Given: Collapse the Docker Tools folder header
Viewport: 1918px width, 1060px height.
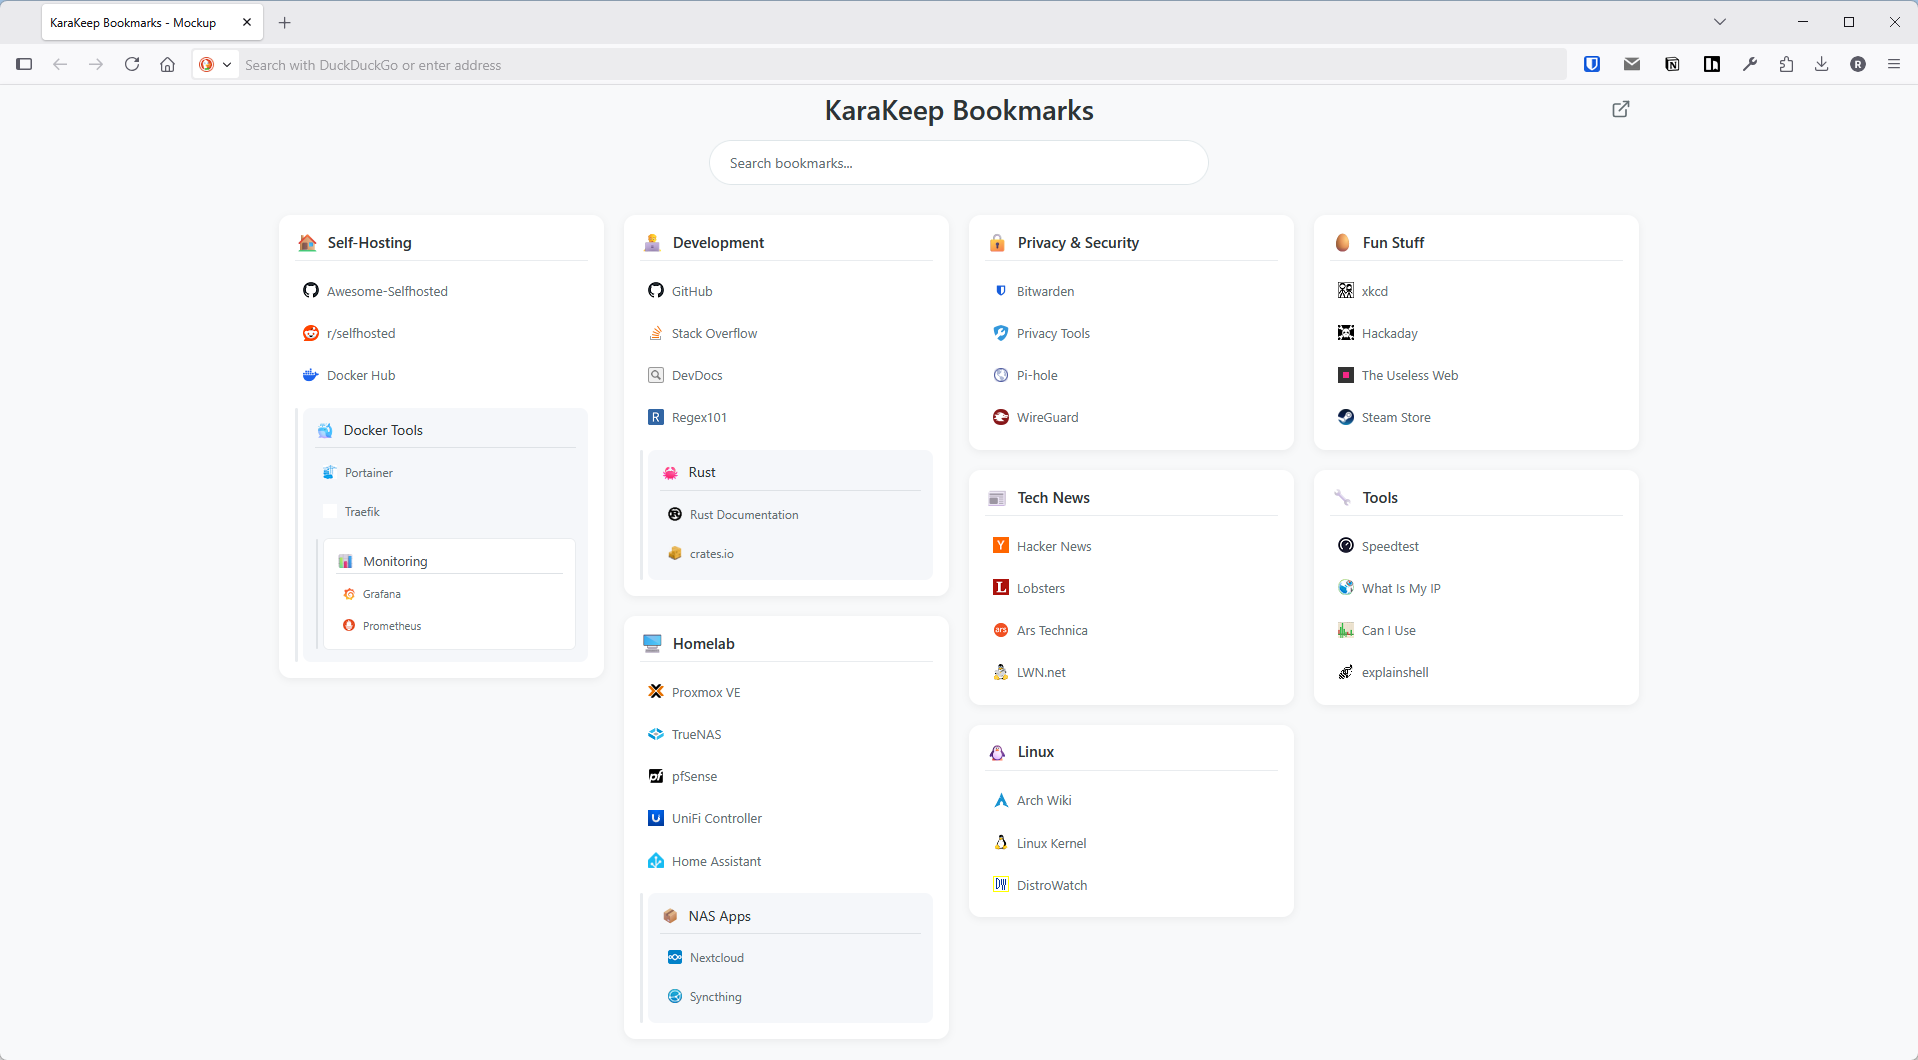Looking at the screenshot, I should point(383,430).
